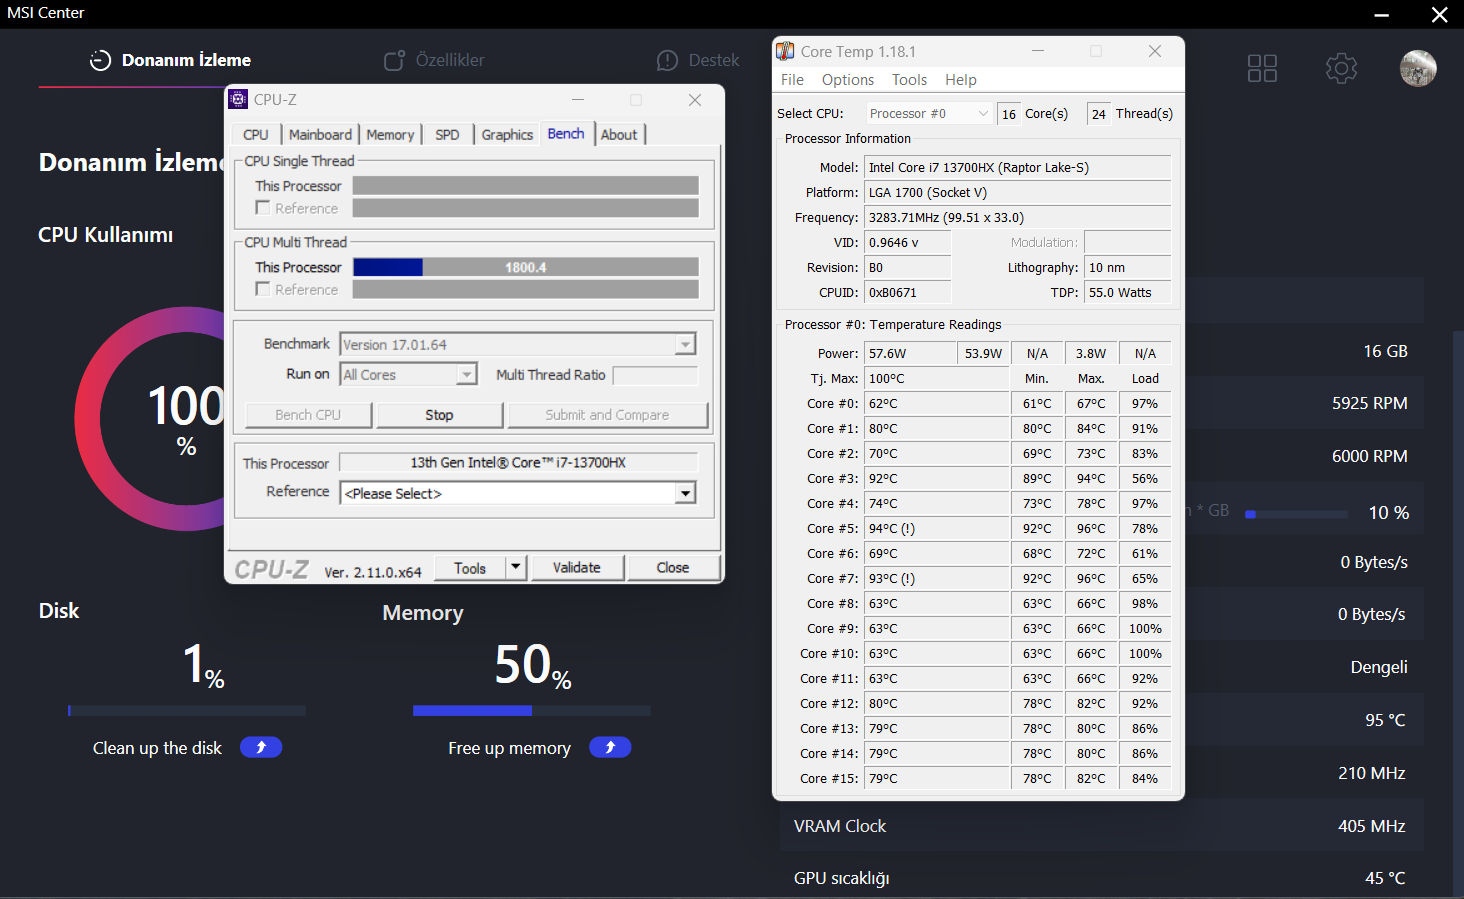
Task: Click the Dengeli value in MSI Center
Action: tap(1379, 667)
